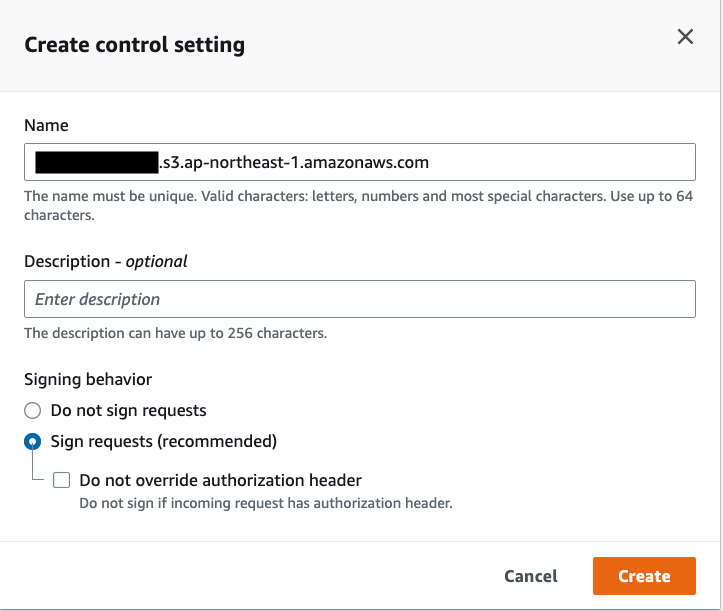Click the Signing behavior heading

coord(88,379)
